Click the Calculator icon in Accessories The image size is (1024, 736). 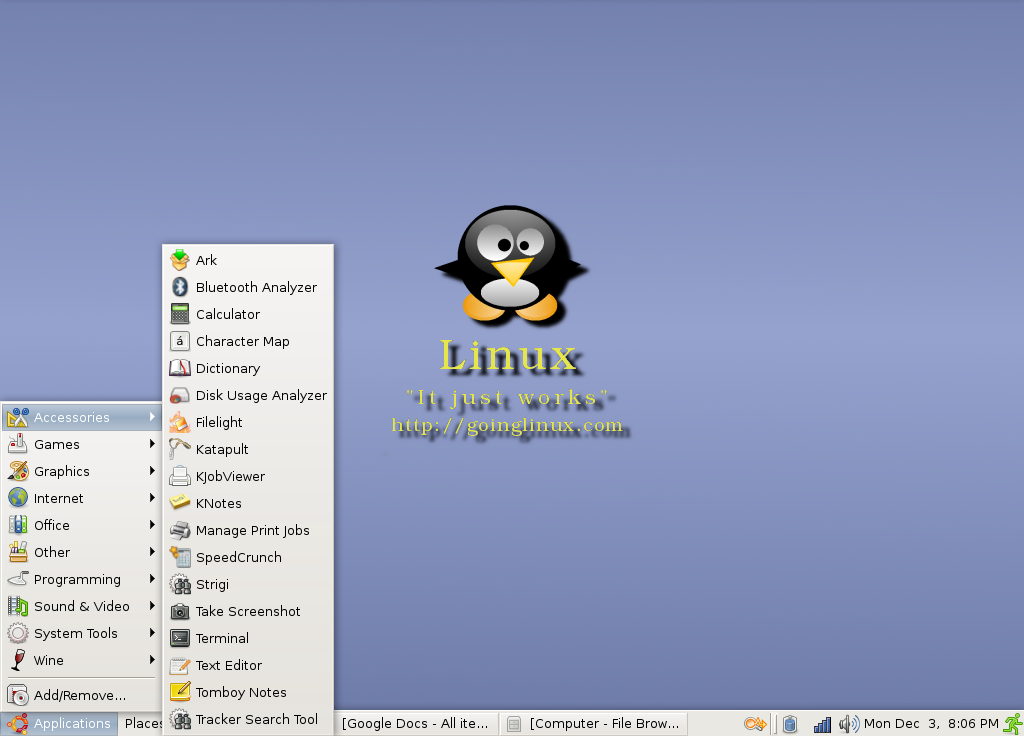180,314
